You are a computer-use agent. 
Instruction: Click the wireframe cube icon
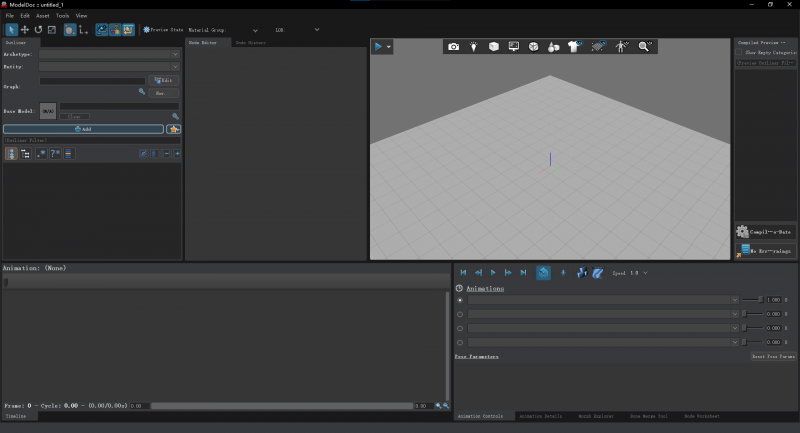pos(534,47)
